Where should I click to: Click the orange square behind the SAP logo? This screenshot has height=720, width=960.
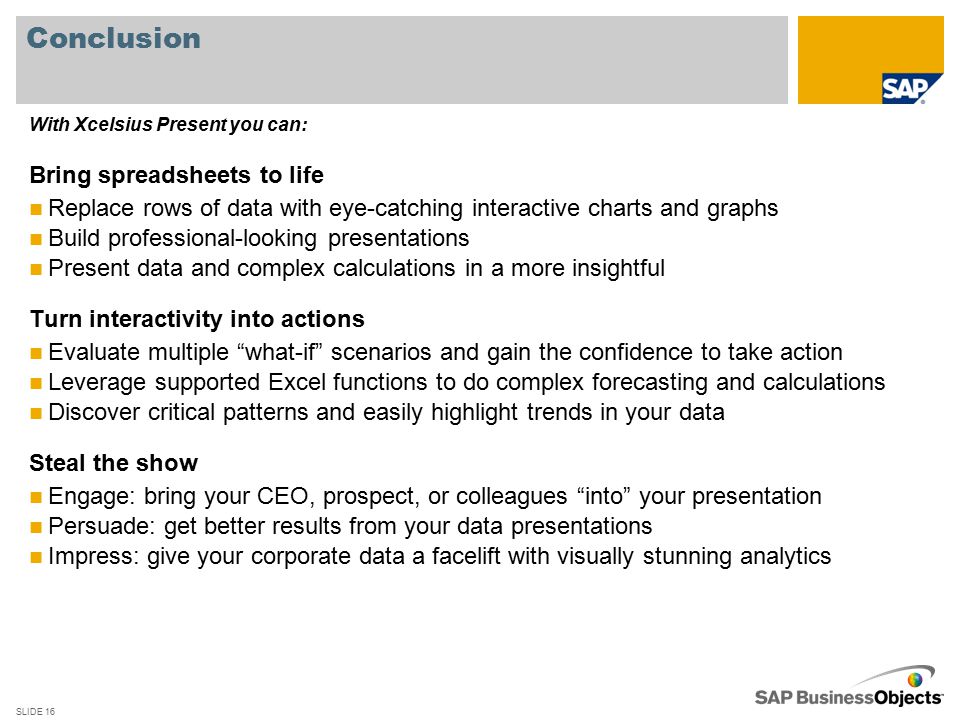click(871, 59)
